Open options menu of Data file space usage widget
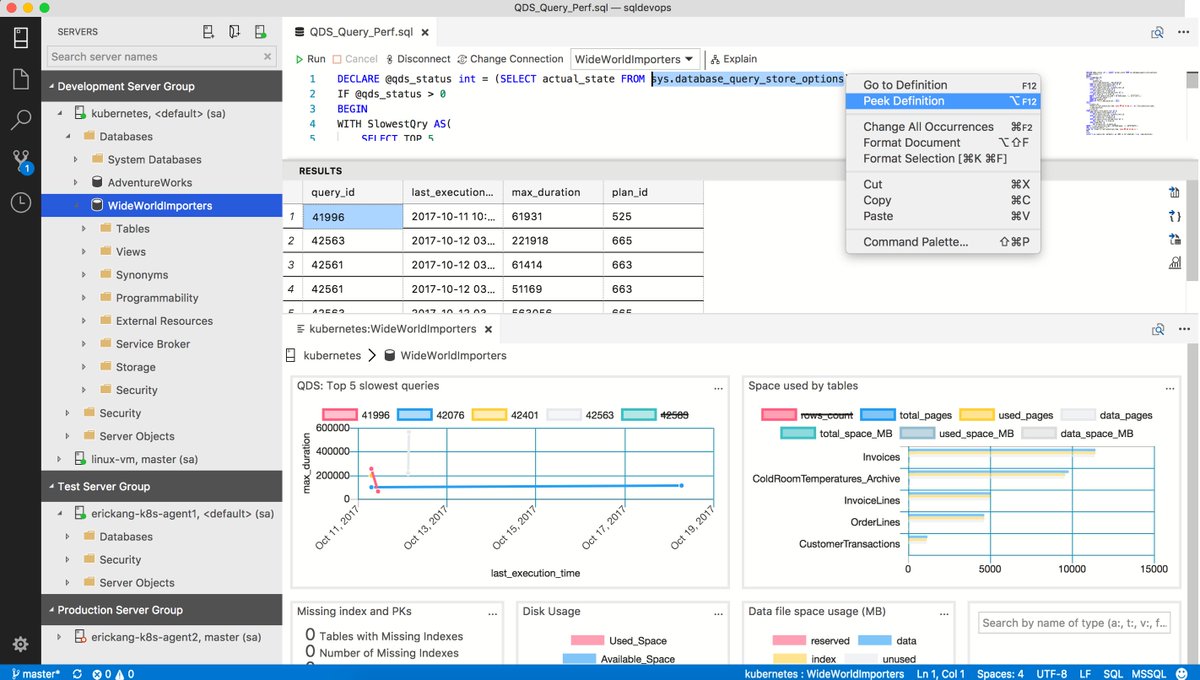 [x=942, y=612]
